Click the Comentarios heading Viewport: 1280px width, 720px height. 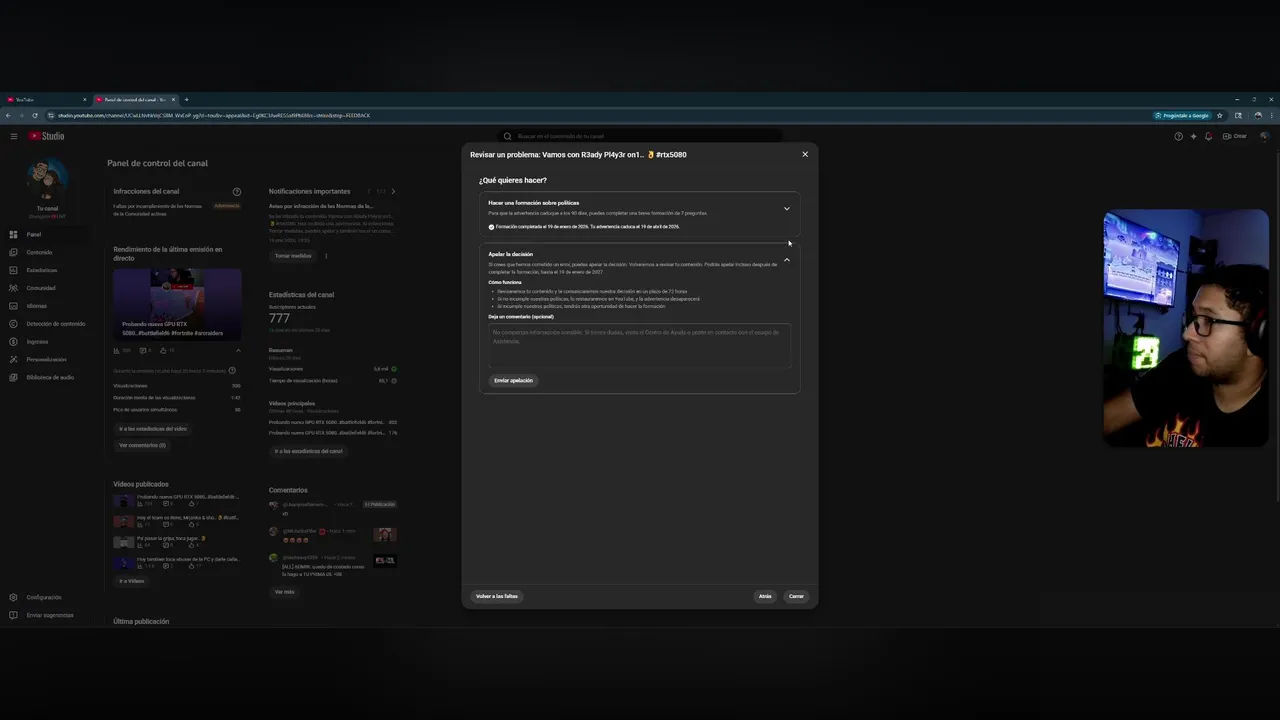click(x=288, y=490)
